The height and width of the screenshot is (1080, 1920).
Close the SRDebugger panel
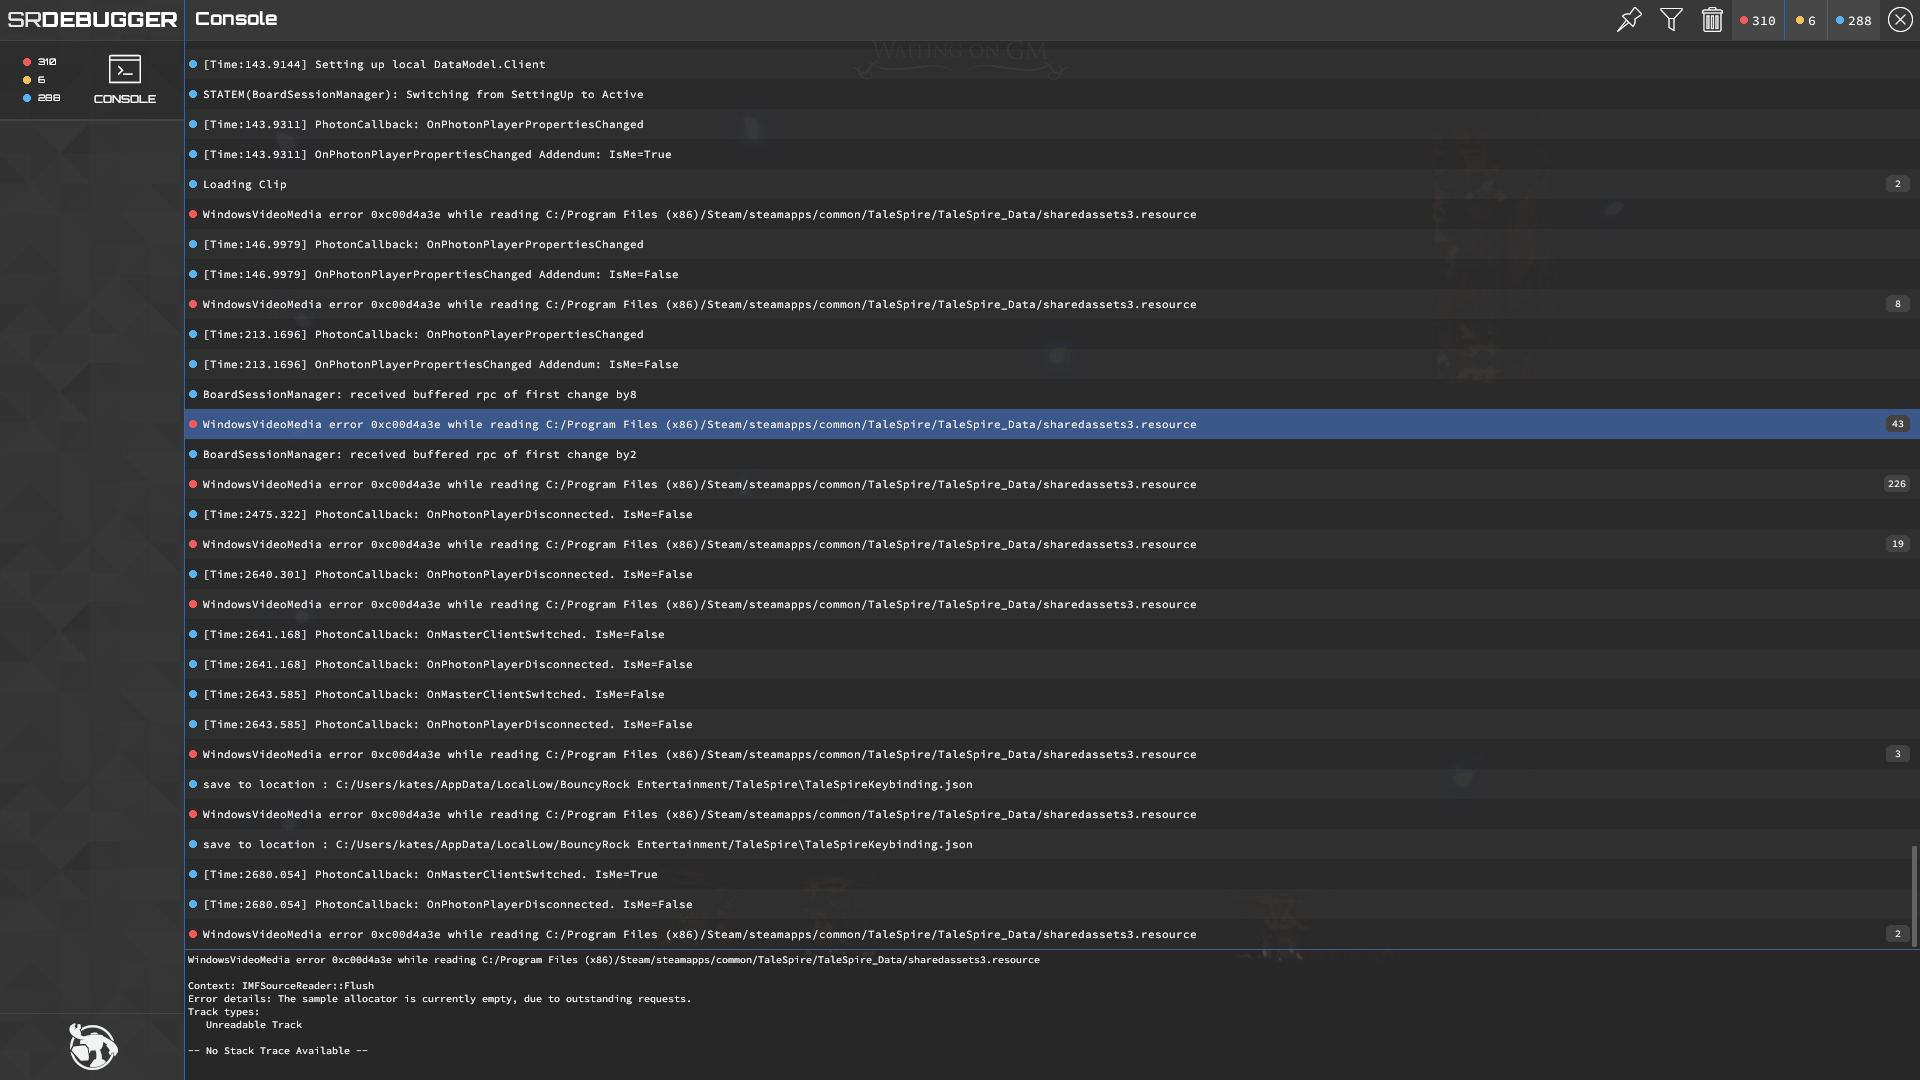(1900, 20)
